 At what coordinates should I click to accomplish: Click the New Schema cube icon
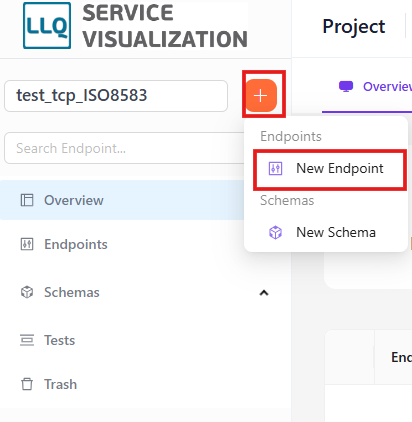click(275, 232)
